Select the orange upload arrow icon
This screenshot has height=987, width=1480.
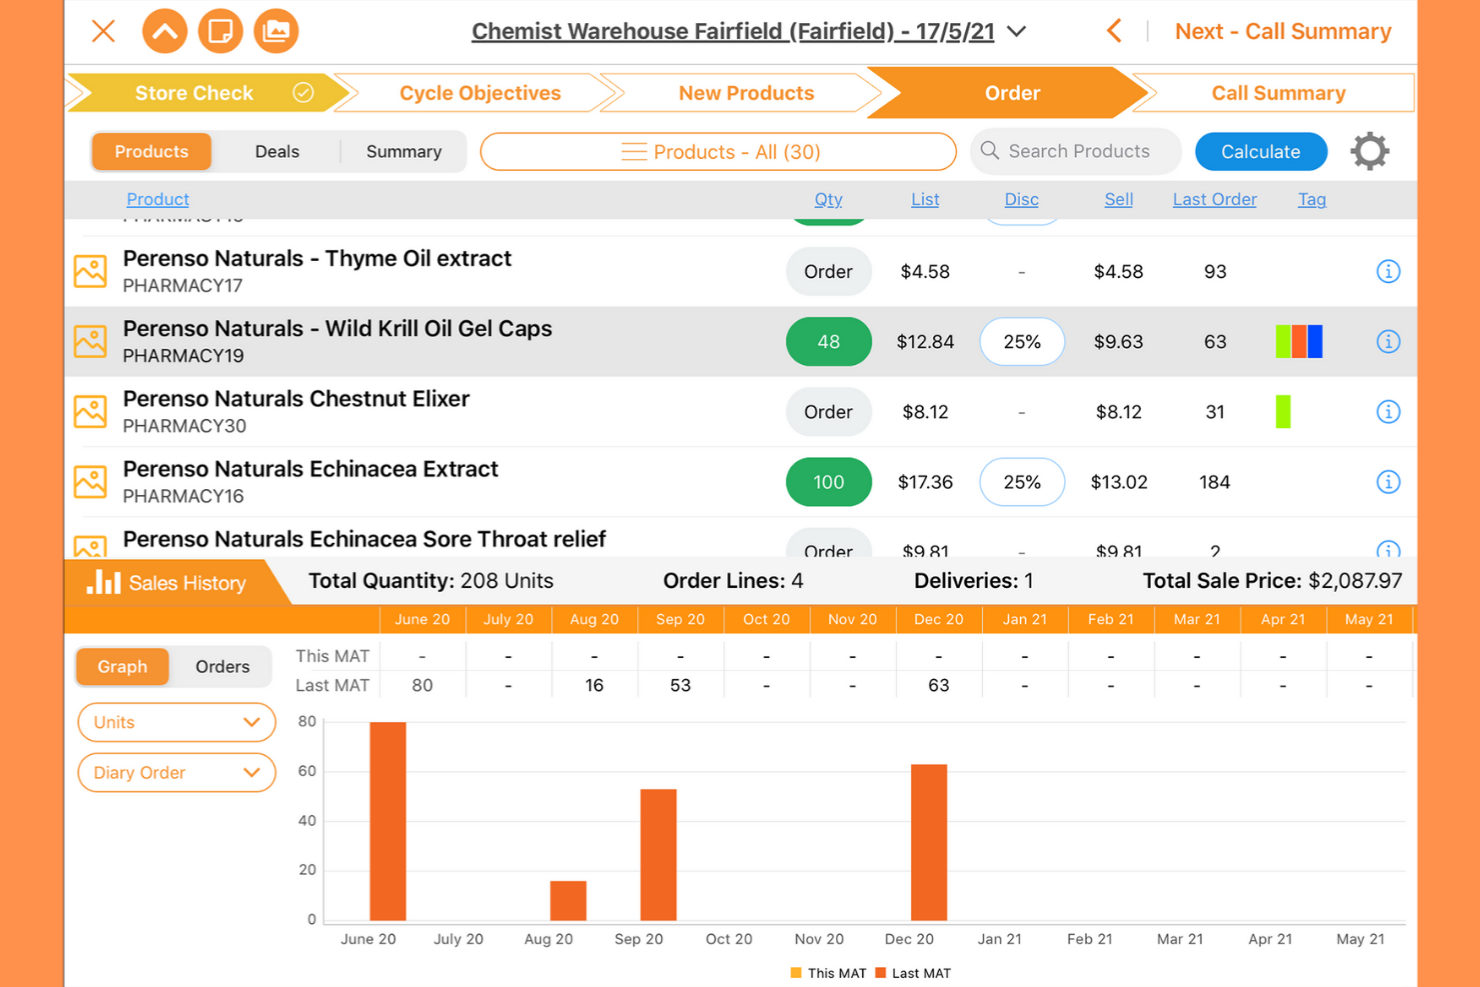coord(164,31)
